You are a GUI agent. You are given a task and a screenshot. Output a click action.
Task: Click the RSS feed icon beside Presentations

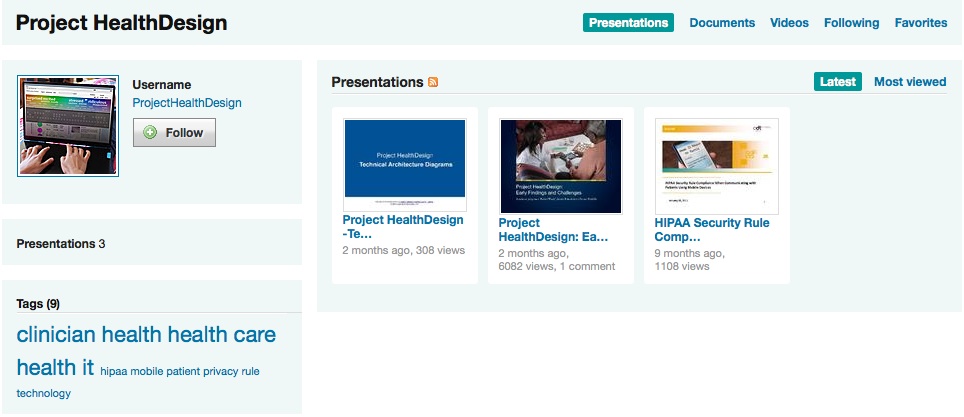pos(433,82)
